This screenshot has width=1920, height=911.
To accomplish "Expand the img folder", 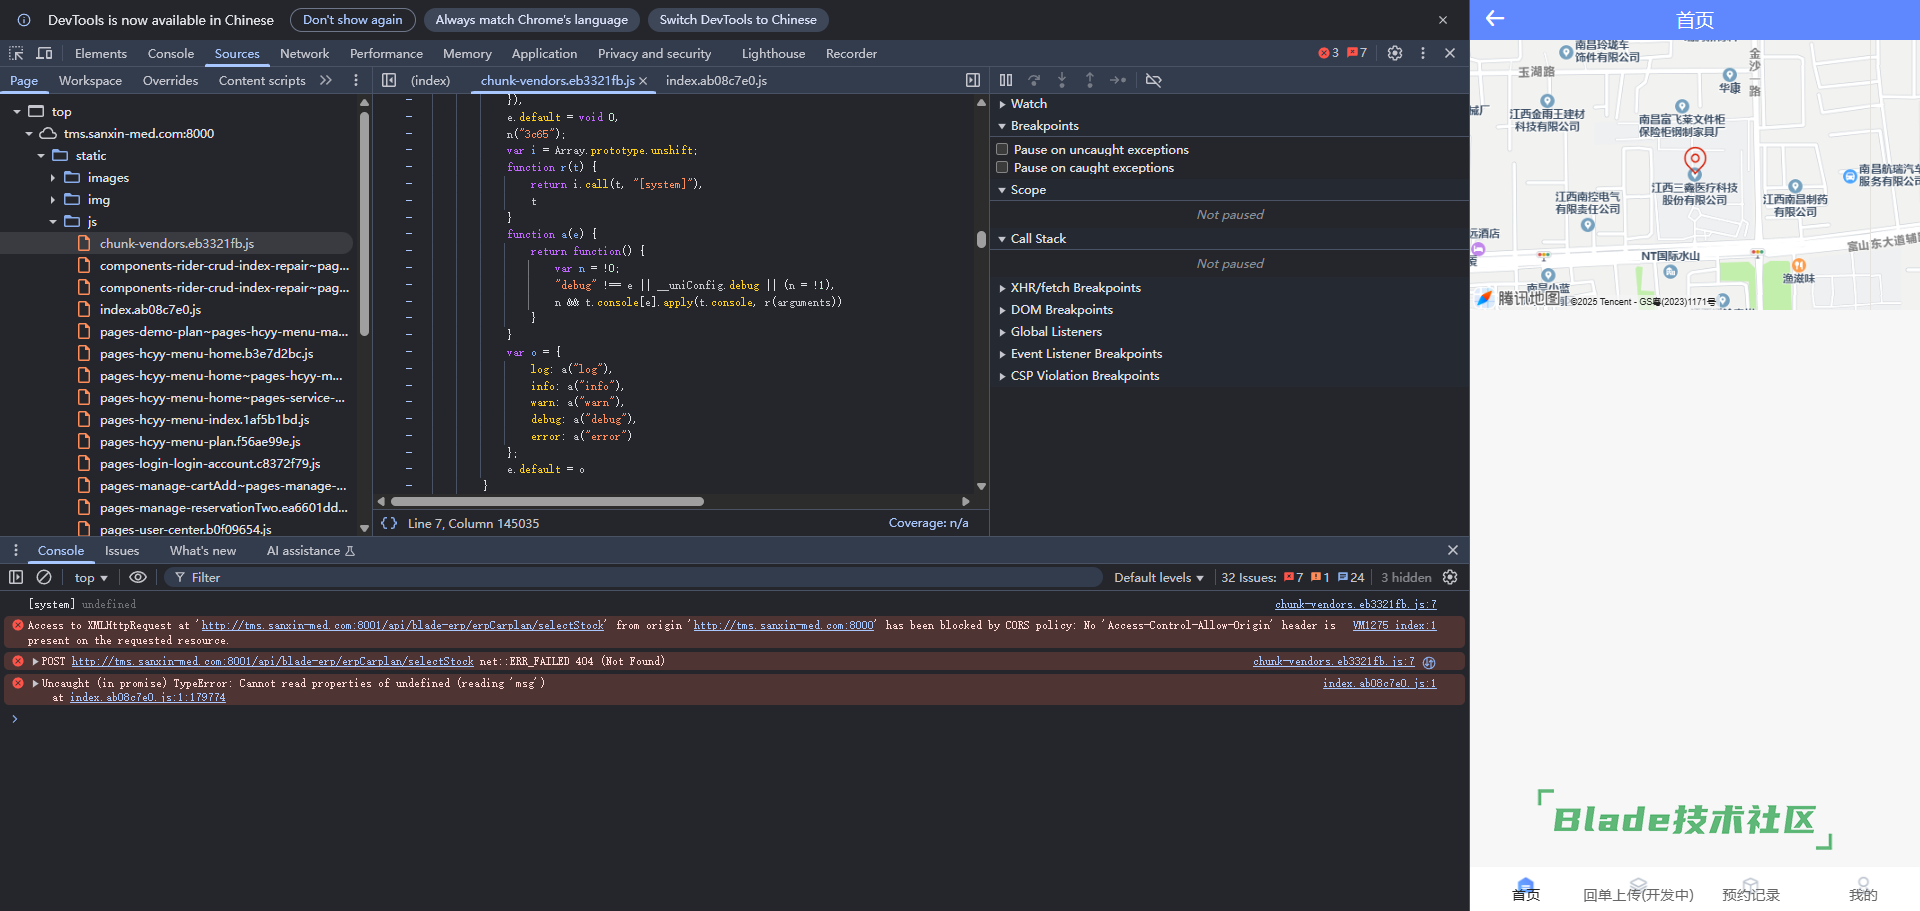I will pyautogui.click(x=53, y=200).
